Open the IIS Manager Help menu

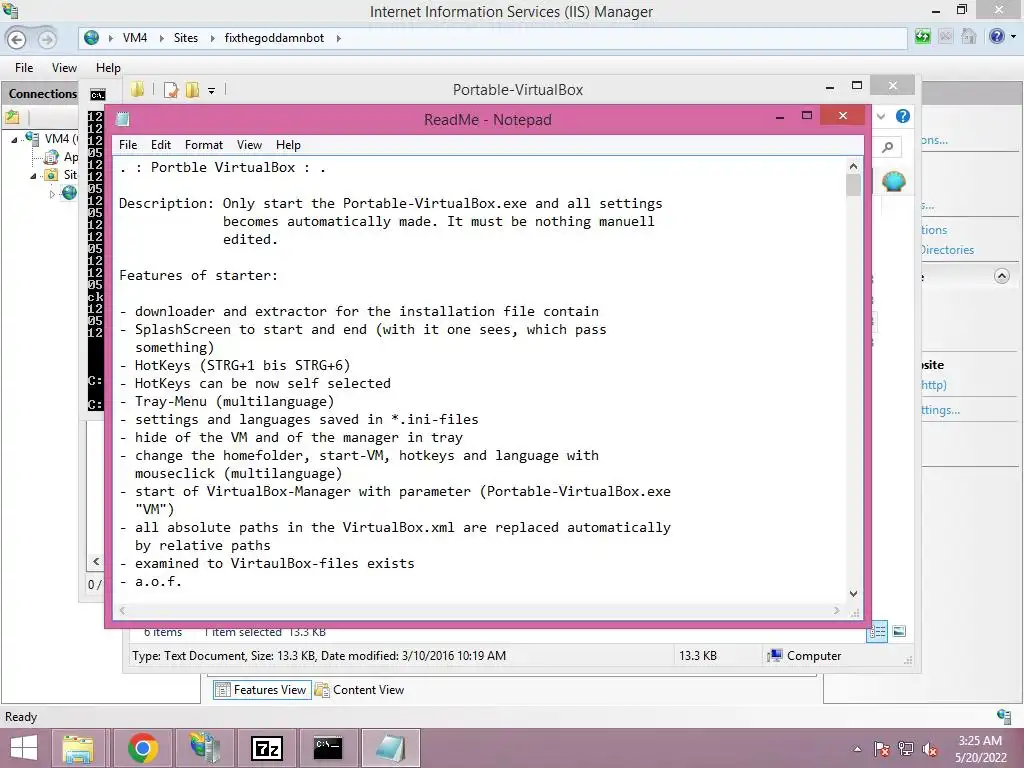click(x=108, y=68)
